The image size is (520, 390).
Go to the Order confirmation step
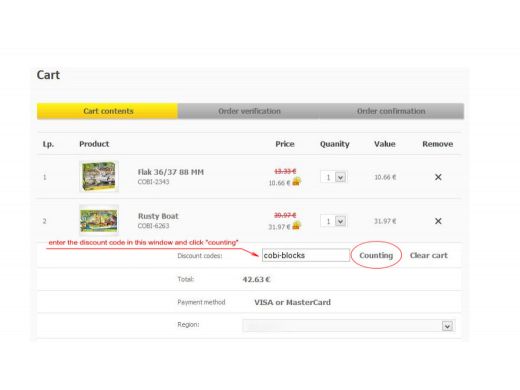[391, 111]
